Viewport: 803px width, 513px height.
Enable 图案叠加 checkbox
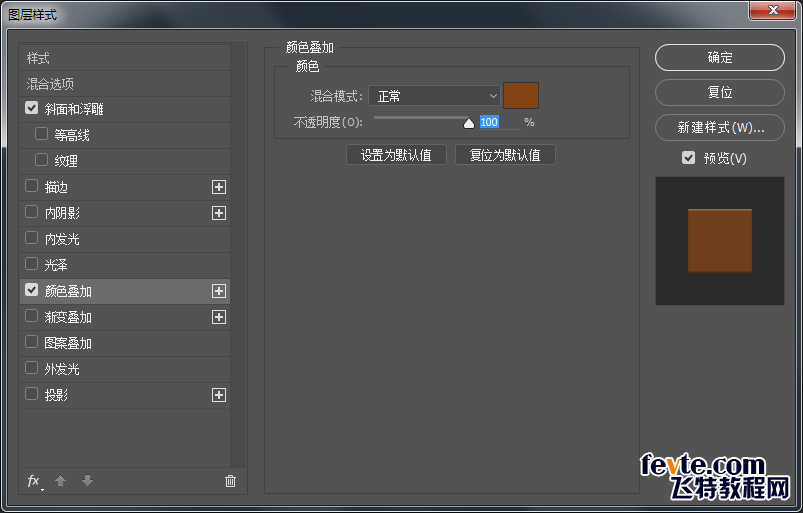point(31,342)
